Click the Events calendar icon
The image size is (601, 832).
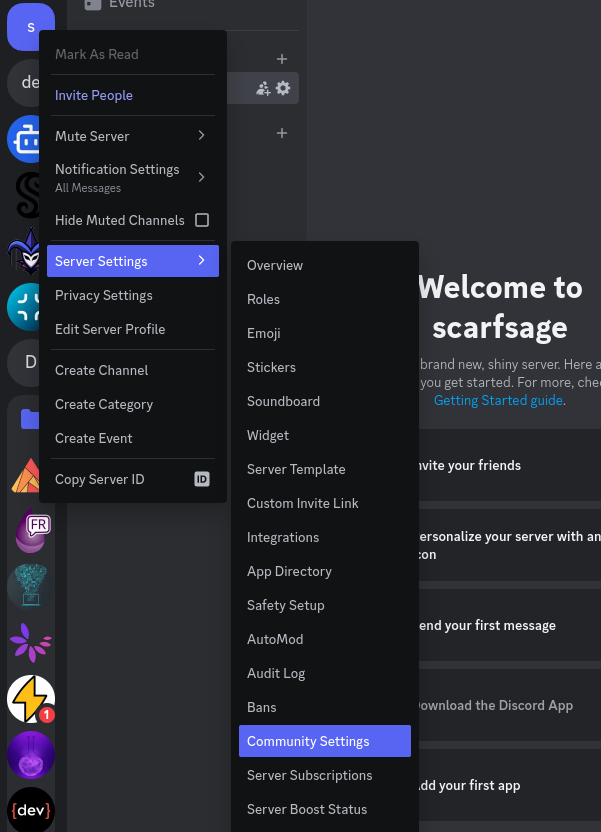(x=93, y=4)
